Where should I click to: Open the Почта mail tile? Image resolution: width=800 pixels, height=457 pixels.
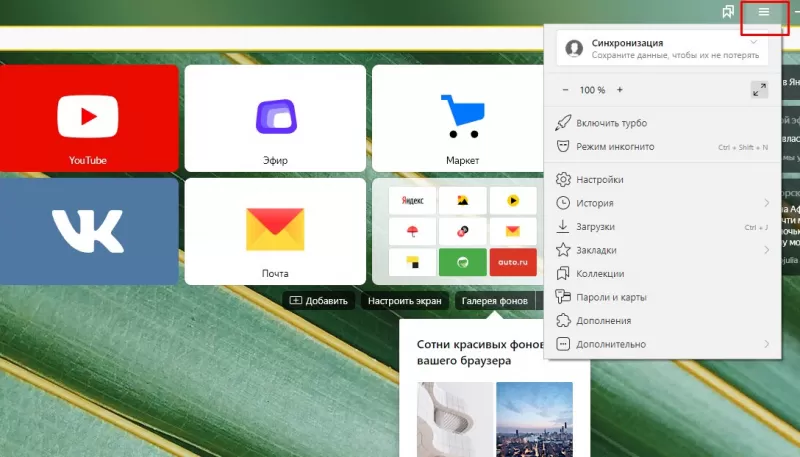click(x=275, y=231)
